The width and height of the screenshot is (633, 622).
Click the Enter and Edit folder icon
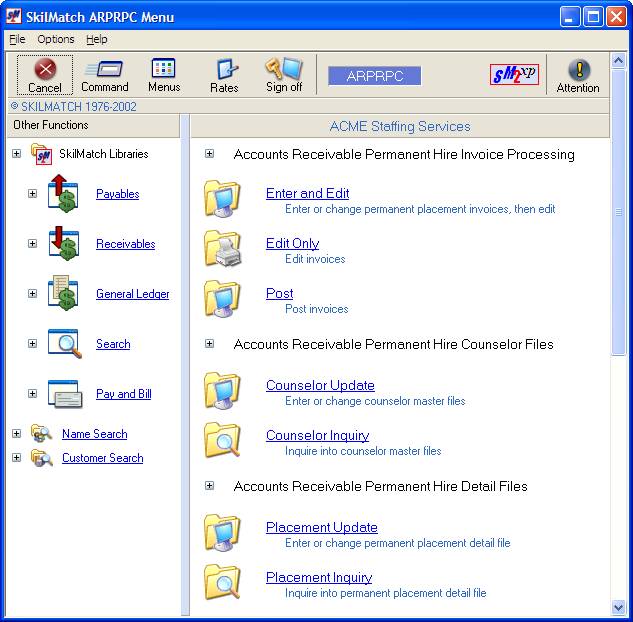[x=222, y=199]
